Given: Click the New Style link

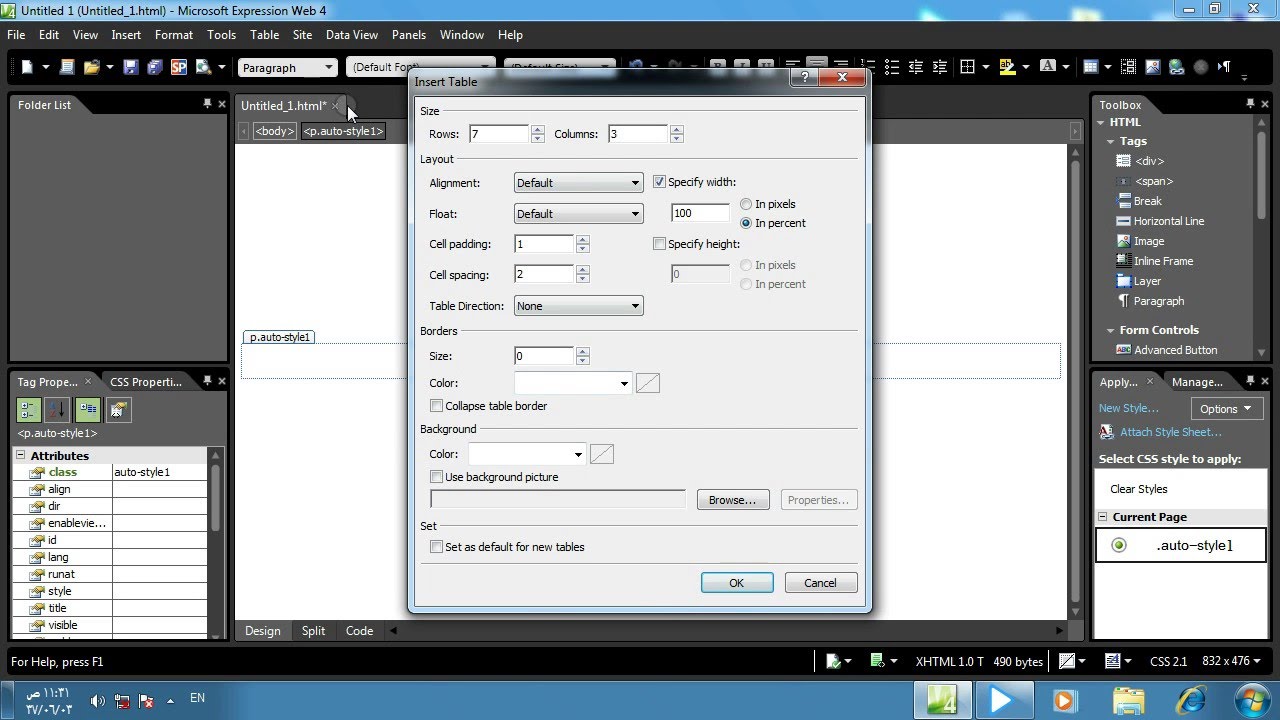Looking at the screenshot, I should 1128,408.
